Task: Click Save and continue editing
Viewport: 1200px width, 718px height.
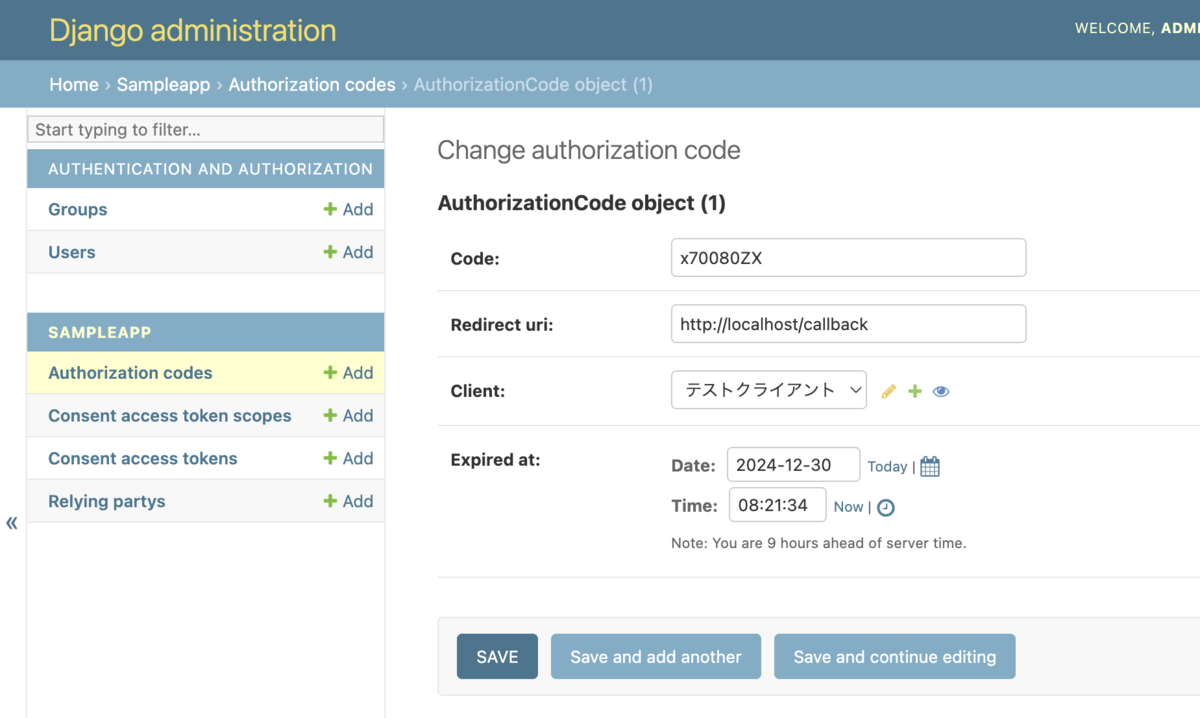Action: pos(895,657)
